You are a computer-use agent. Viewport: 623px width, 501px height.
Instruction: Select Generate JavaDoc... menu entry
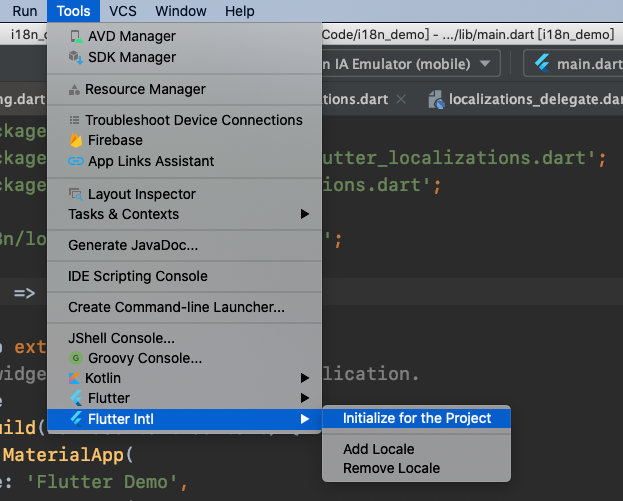click(133, 245)
